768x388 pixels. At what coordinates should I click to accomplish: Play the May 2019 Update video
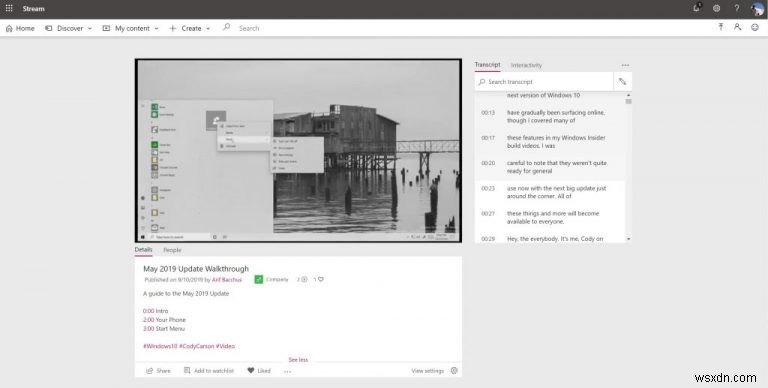click(298, 150)
